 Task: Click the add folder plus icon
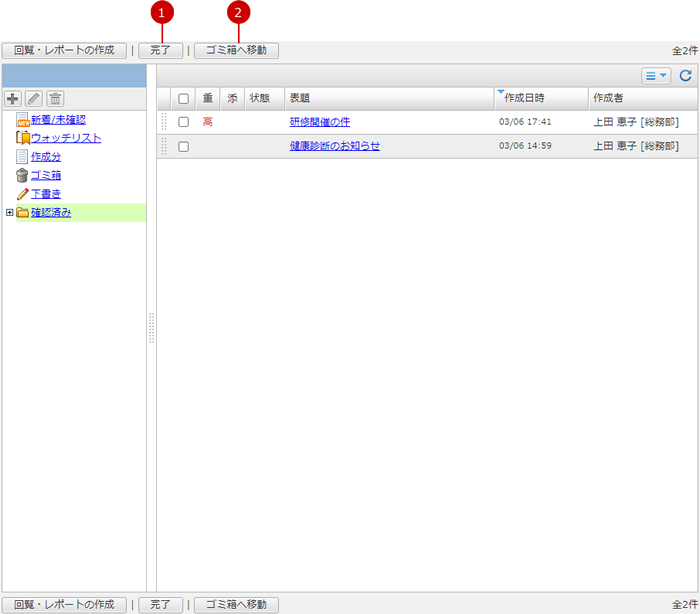point(13,98)
